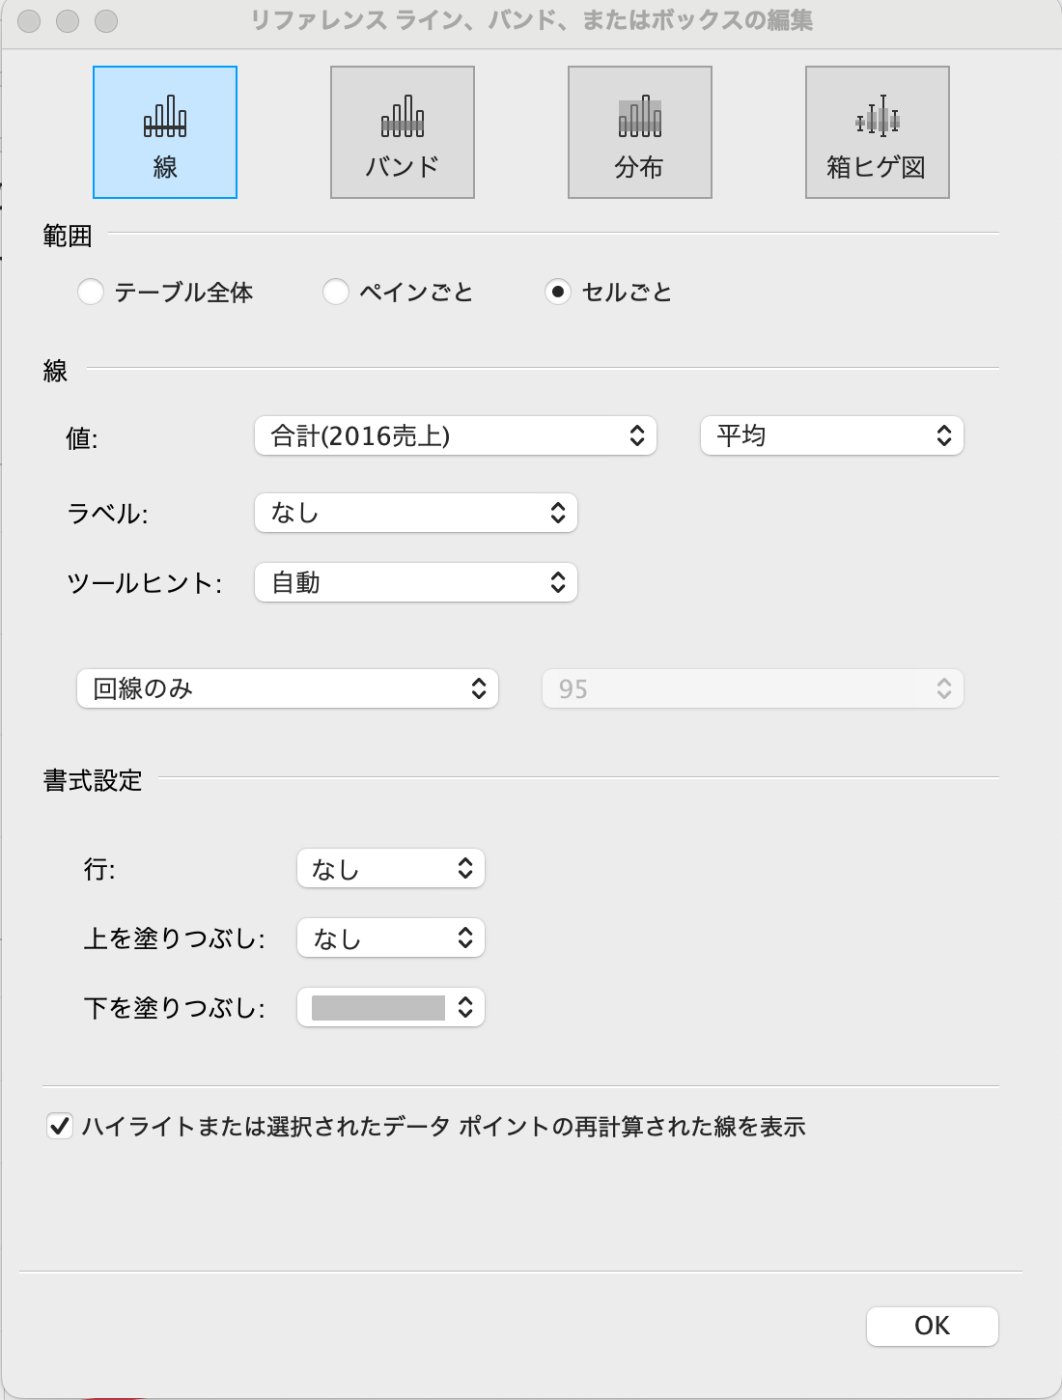Viewport: 1062px width, 1400px height.
Task: Click the OK button
Action: (x=931, y=1326)
